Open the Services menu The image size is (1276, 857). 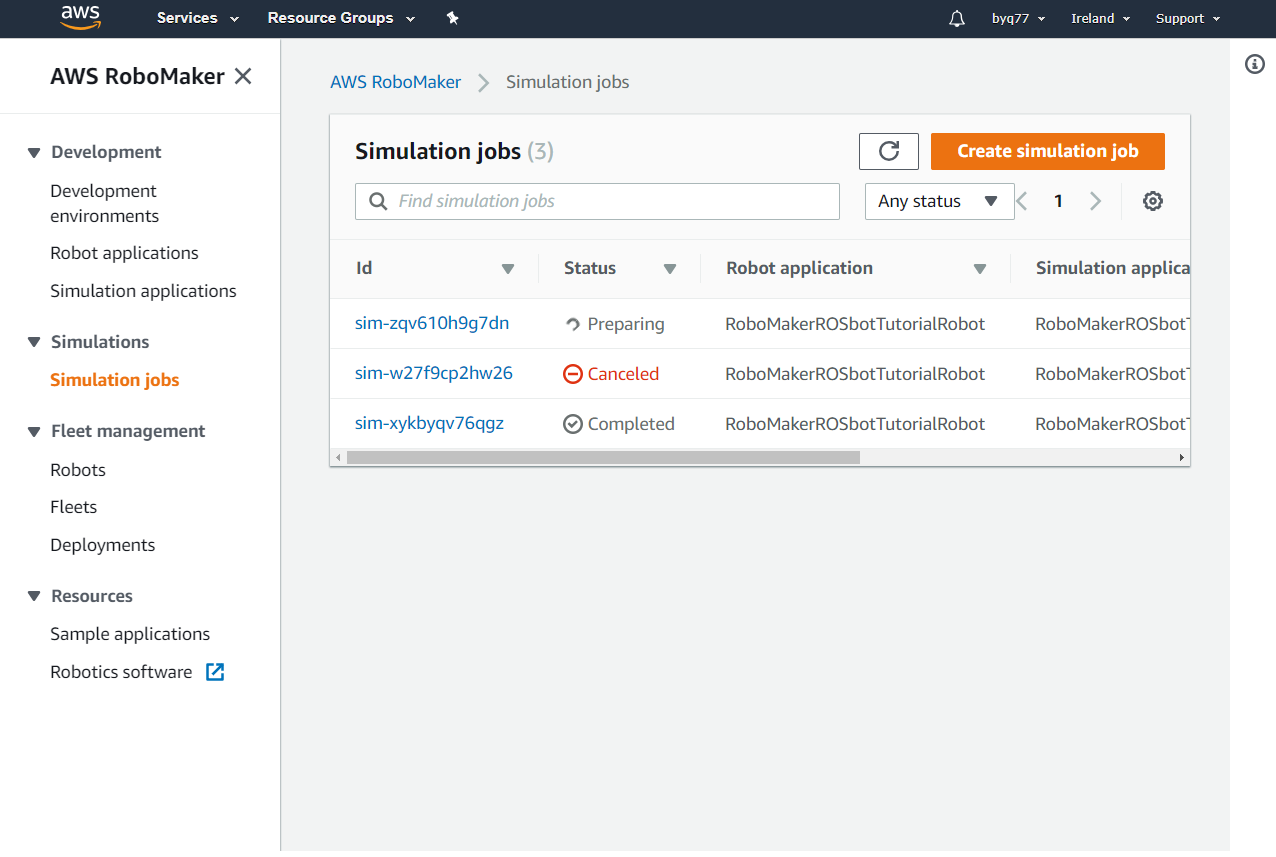[x=198, y=18]
